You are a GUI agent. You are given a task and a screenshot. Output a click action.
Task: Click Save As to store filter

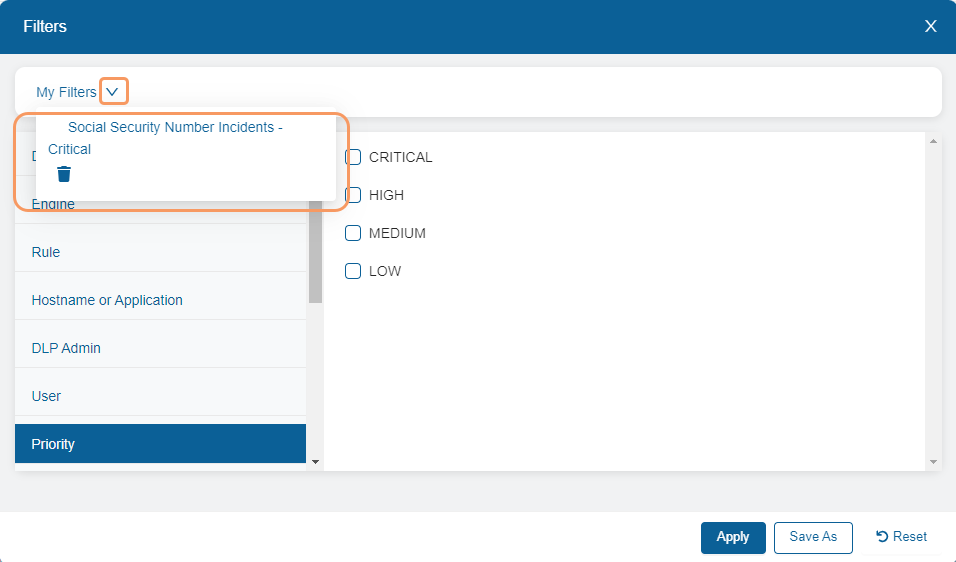(x=812, y=537)
